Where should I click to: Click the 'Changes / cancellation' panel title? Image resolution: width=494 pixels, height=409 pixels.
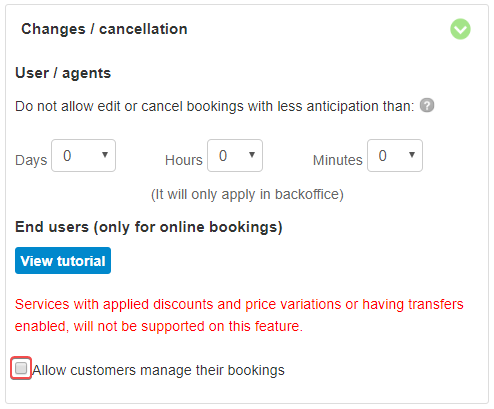104,29
